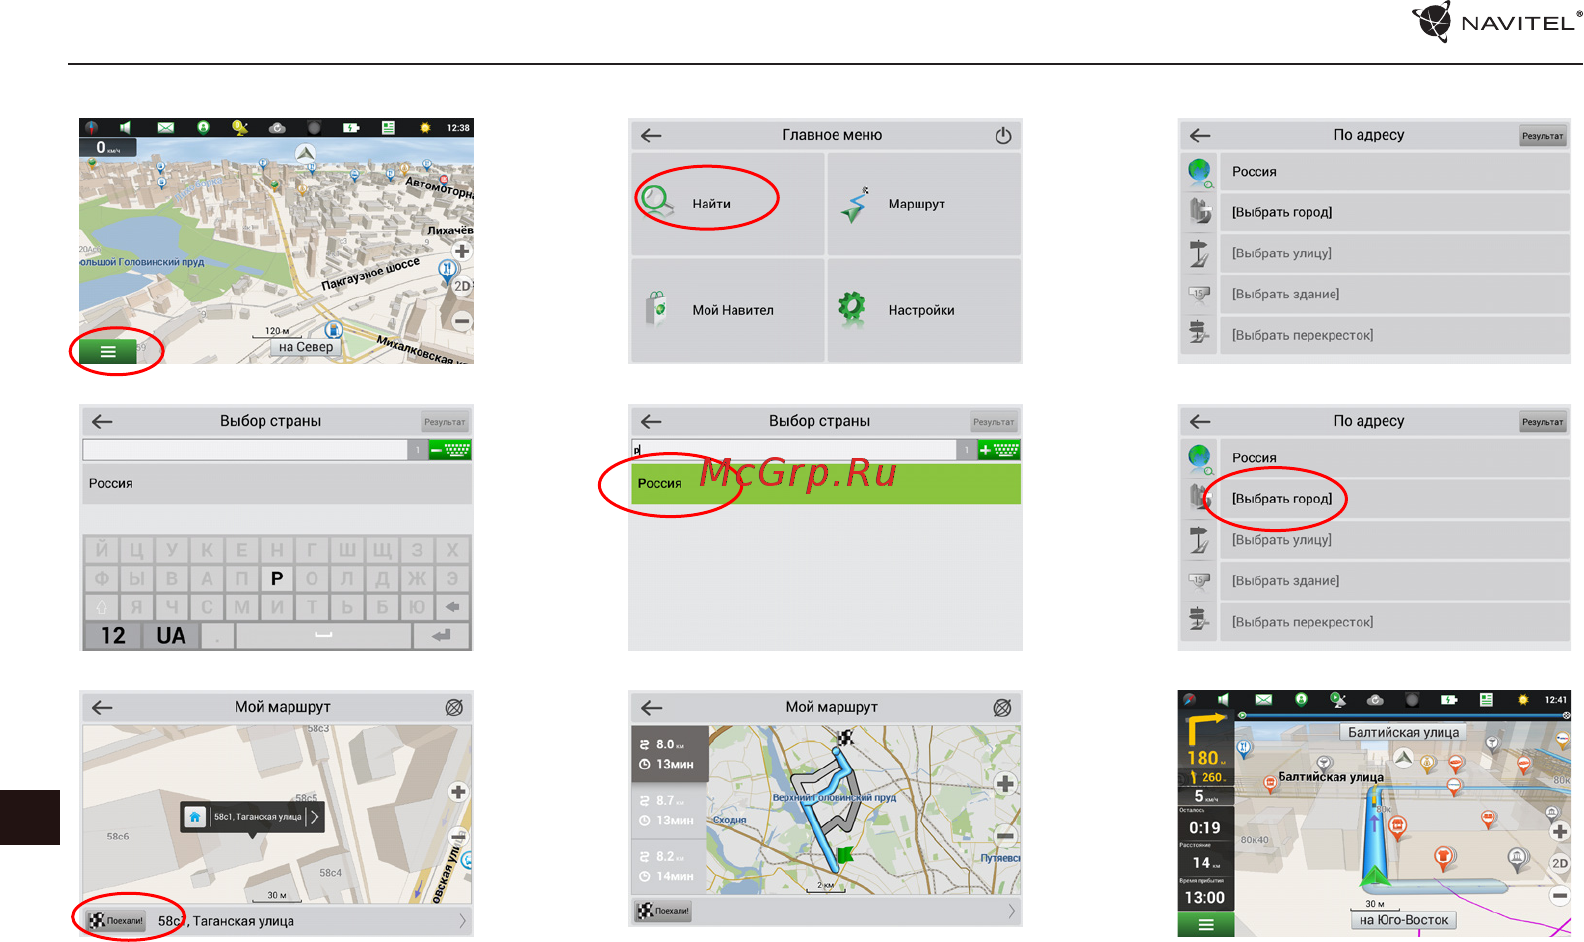Tap the compass icon on the 12:38 map status bar
The width and height of the screenshot is (1584, 942).
92,127
